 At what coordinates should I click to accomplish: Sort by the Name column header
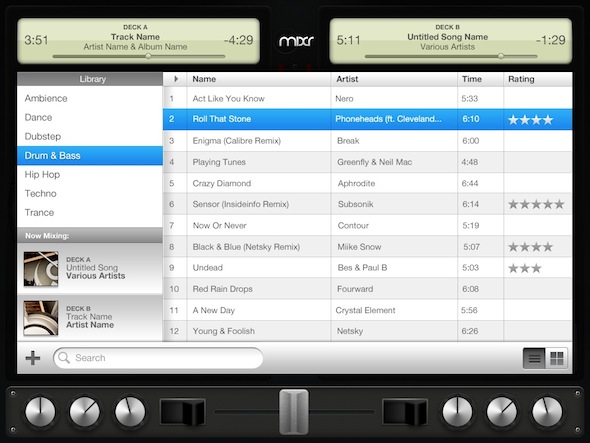point(259,79)
